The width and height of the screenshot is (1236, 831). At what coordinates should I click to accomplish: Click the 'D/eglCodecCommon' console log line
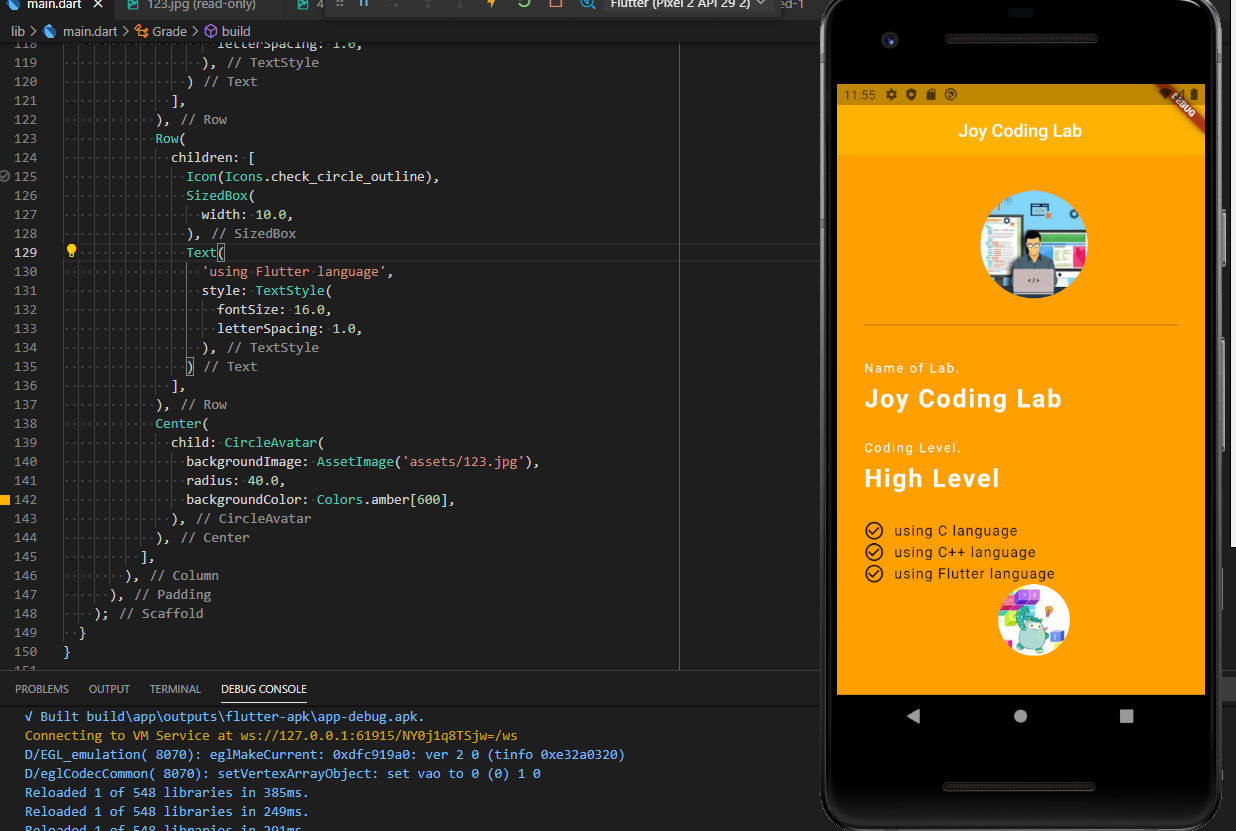click(283, 773)
